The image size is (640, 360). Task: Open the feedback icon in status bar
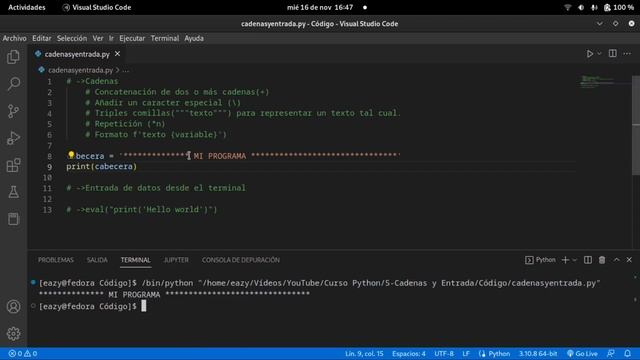611,353
